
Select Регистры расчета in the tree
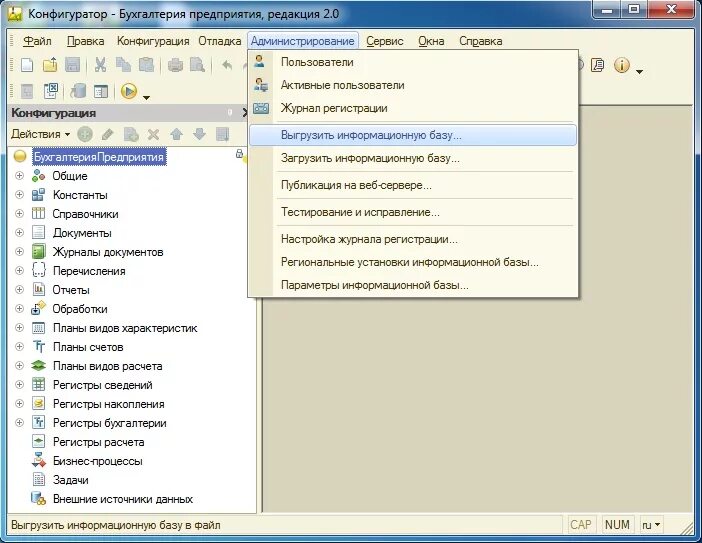tap(98, 442)
